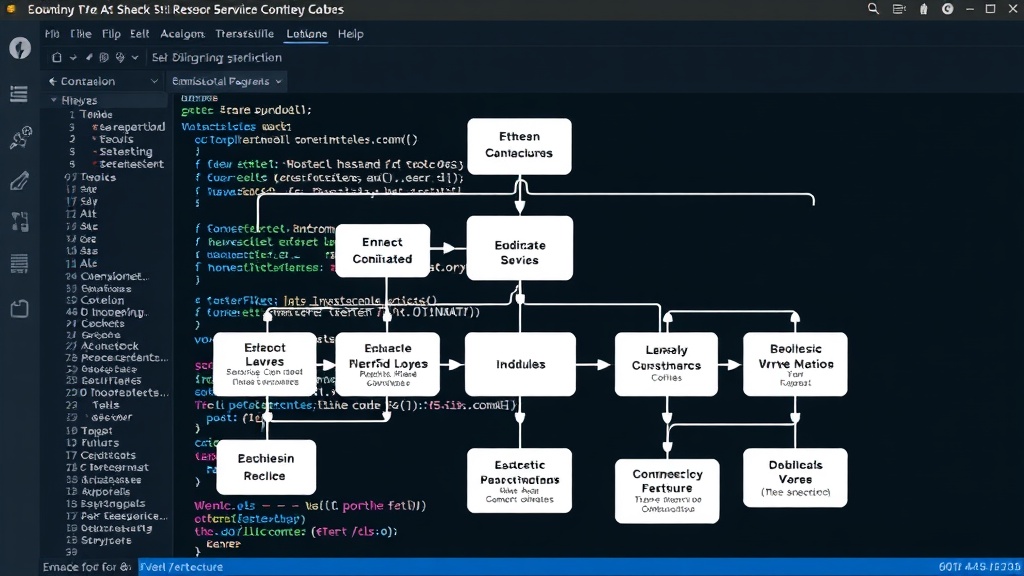Select the Teils tree row
The height and width of the screenshot is (576, 1024).
tap(104, 405)
